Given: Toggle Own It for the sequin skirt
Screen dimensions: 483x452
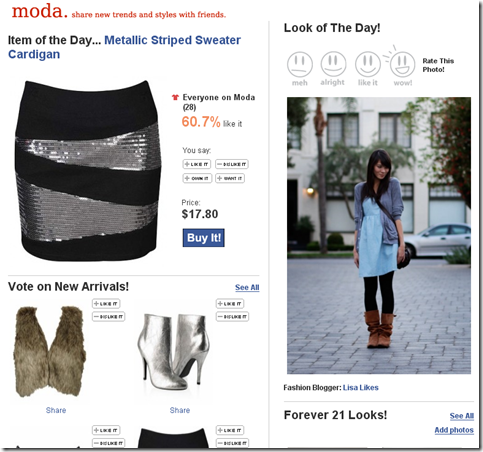Looking at the screenshot, I should pos(197,178).
